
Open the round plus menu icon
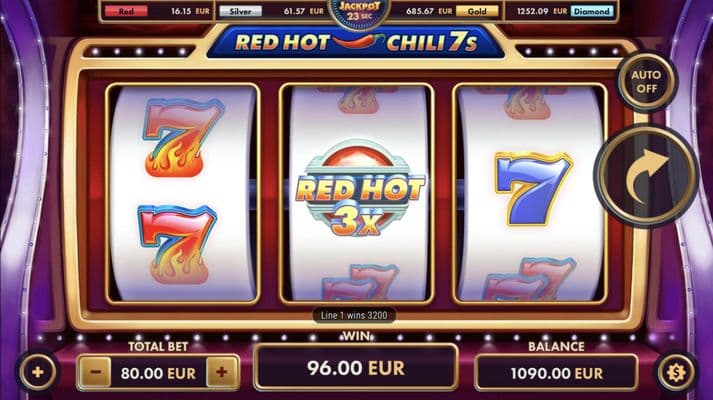click(38, 372)
